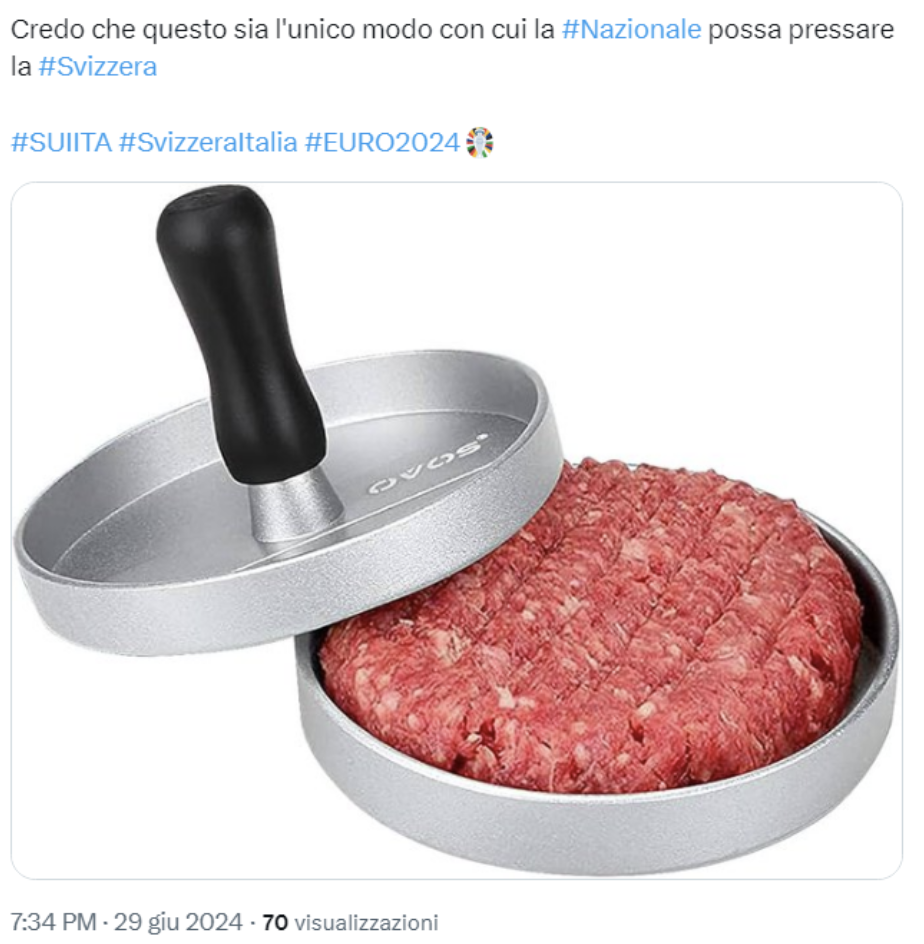924x944 pixels.
Task: Open the burger press photo attachment
Action: coord(456,530)
